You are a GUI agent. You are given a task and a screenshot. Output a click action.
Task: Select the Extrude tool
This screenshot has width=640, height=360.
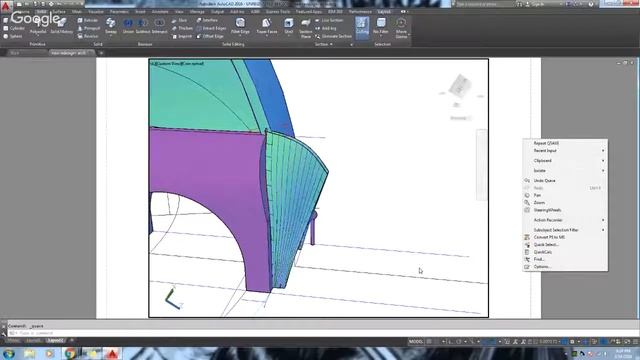88,20
